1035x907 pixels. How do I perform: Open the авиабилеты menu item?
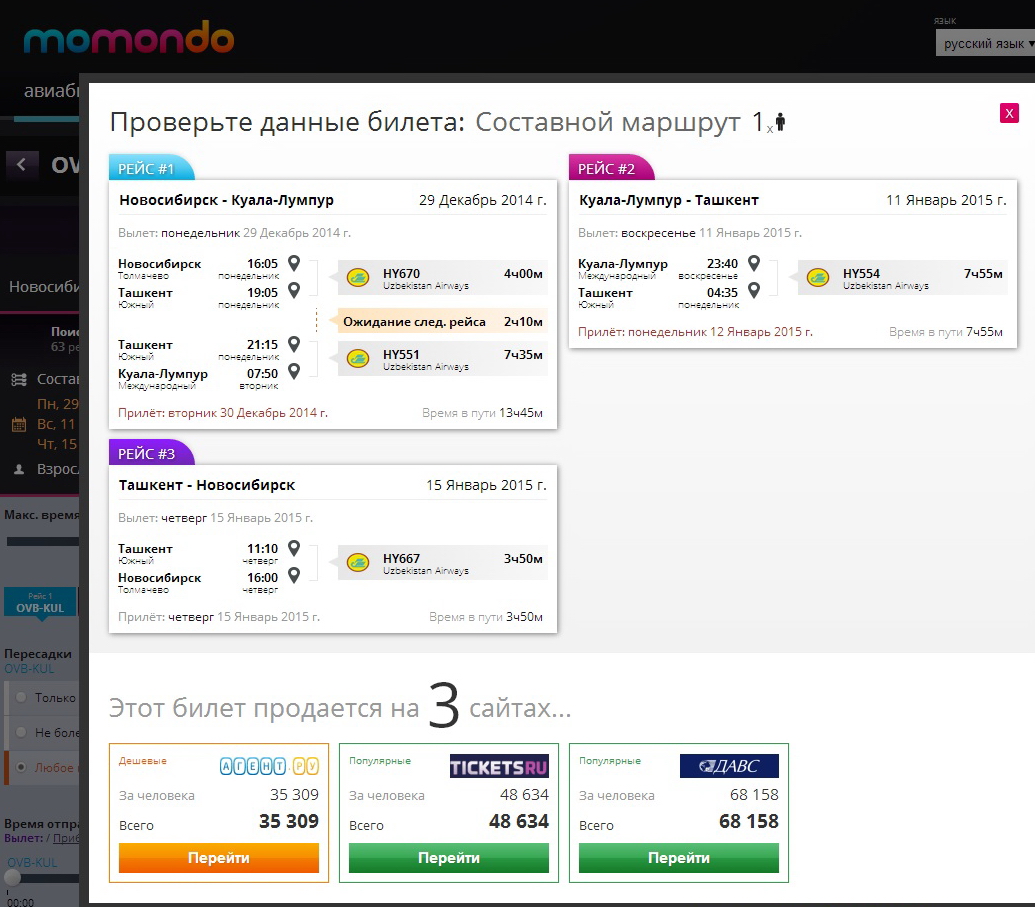51,90
